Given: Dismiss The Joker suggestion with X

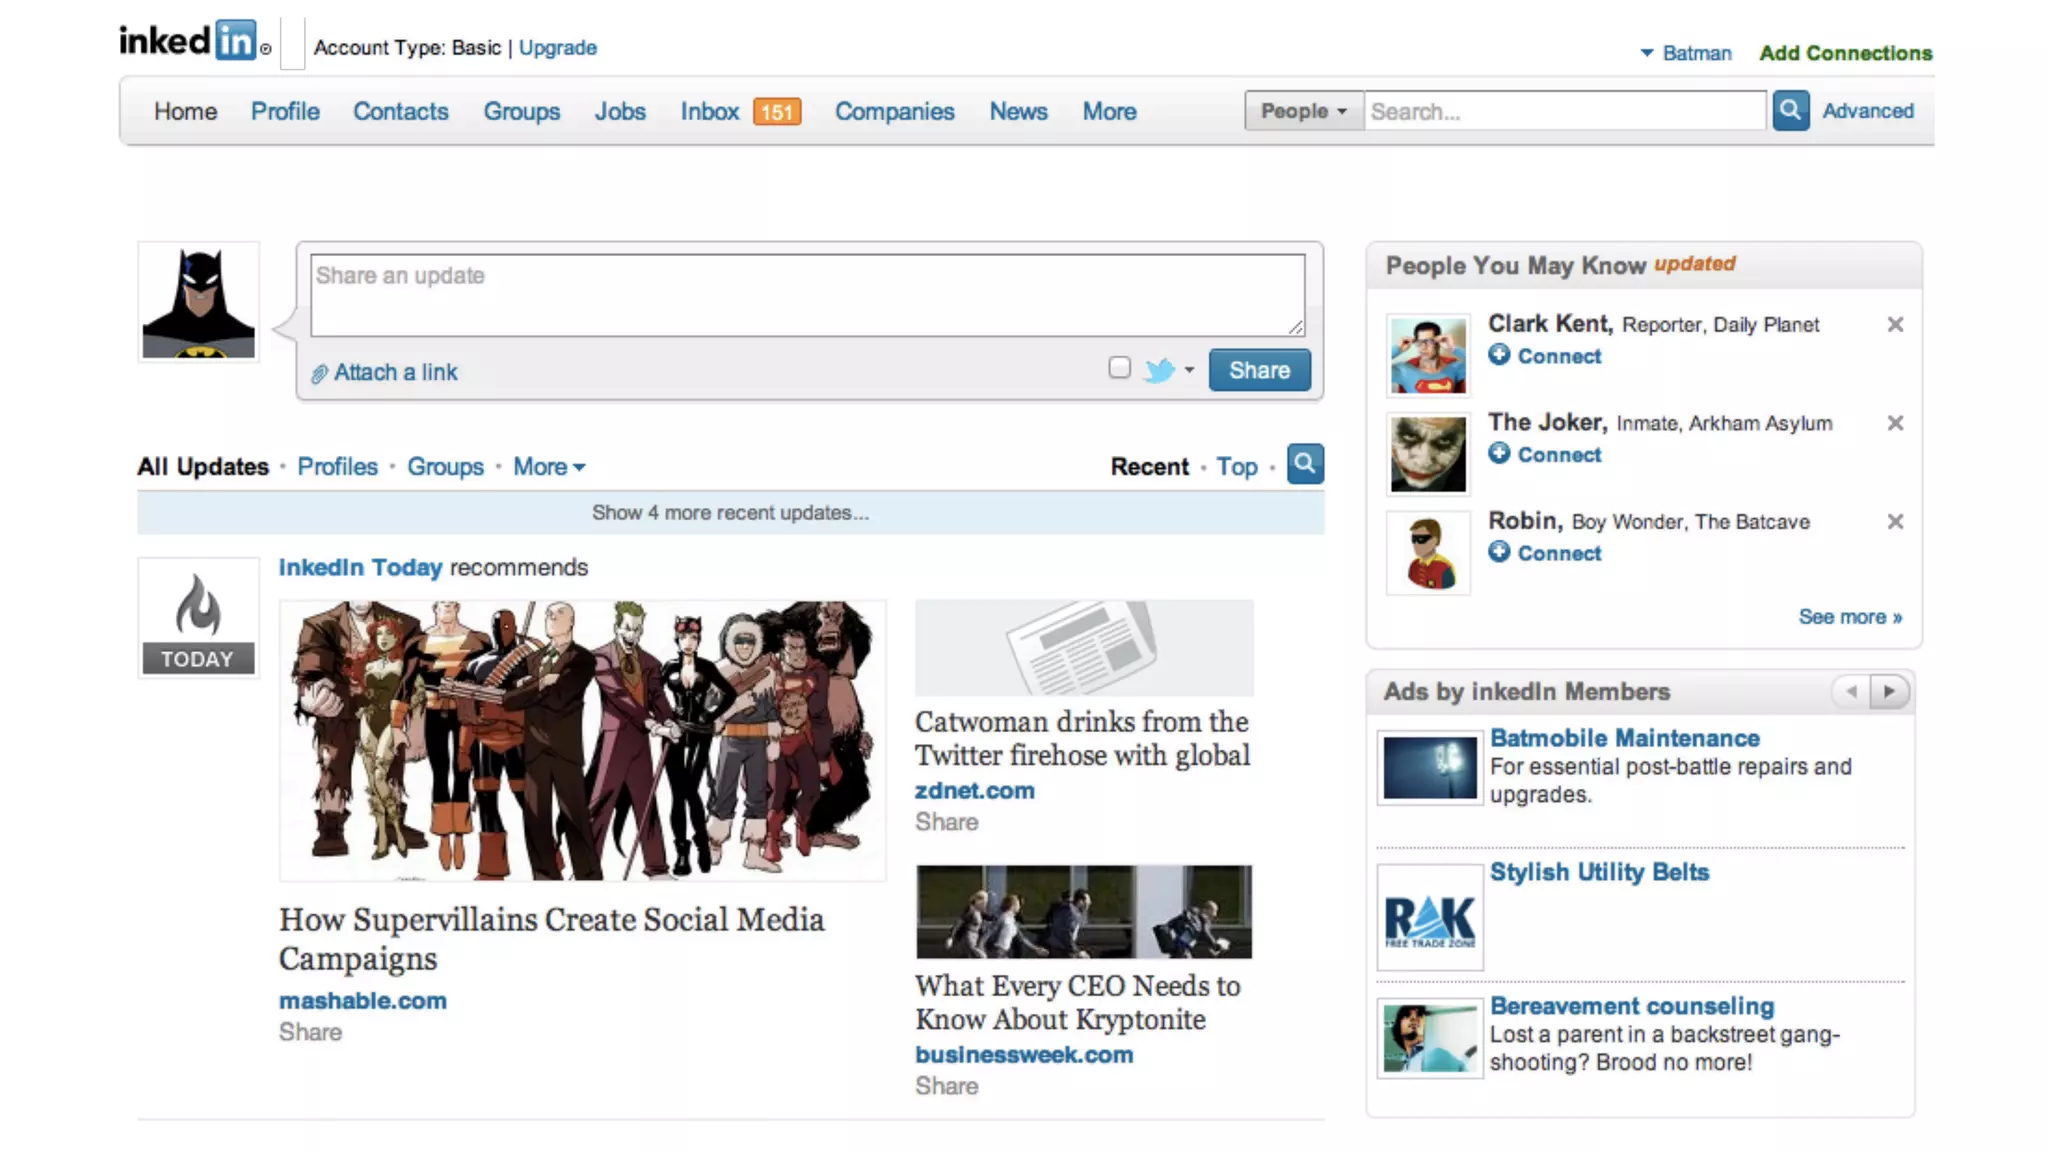Looking at the screenshot, I should [1894, 423].
